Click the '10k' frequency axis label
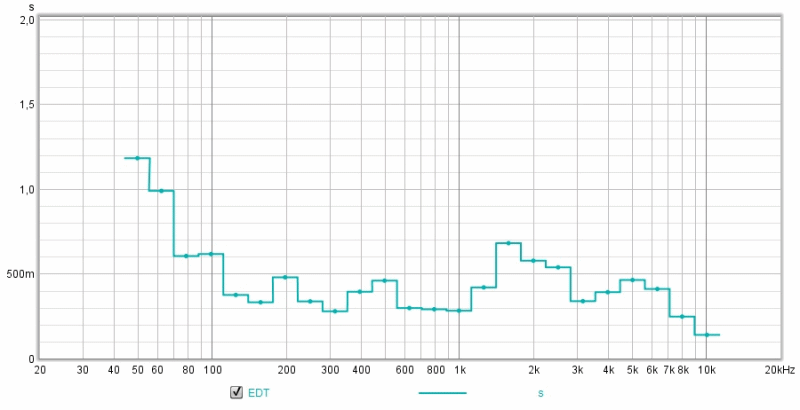 (x=707, y=370)
